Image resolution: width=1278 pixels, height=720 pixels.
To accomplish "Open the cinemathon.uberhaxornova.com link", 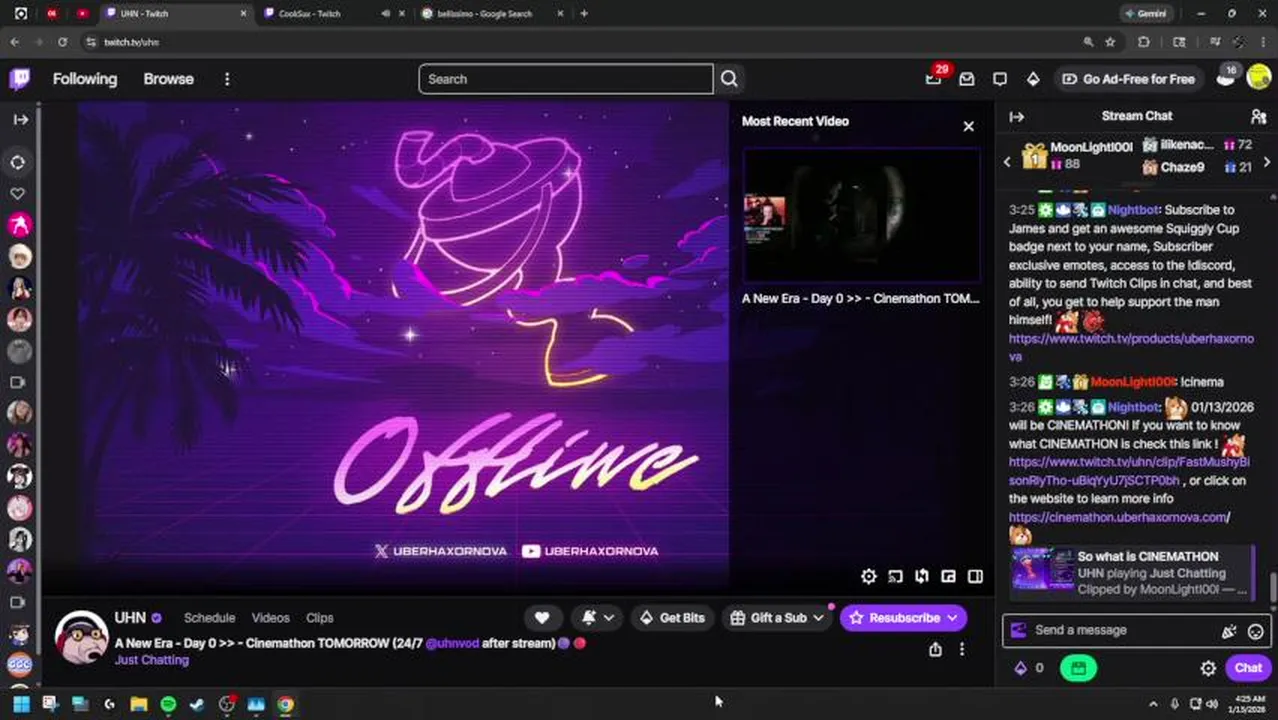I will pyautogui.click(x=1119, y=517).
